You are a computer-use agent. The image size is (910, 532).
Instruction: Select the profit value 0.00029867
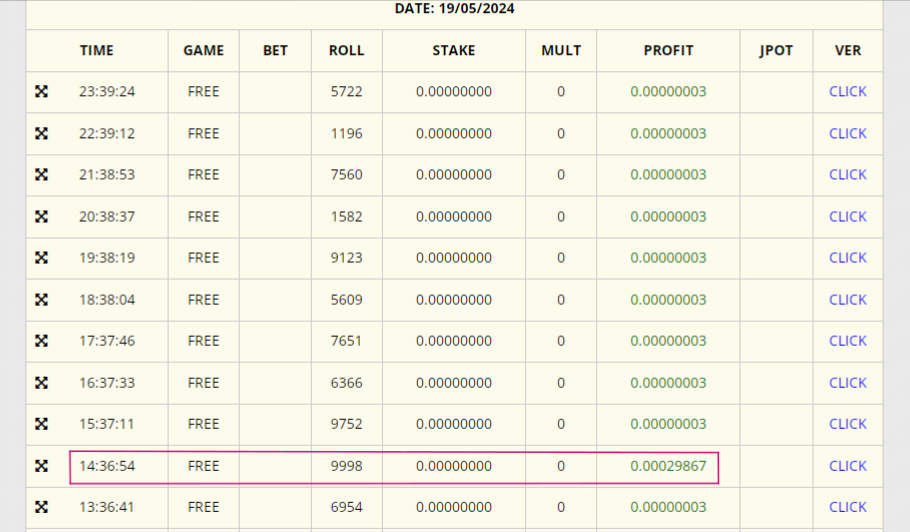point(668,466)
